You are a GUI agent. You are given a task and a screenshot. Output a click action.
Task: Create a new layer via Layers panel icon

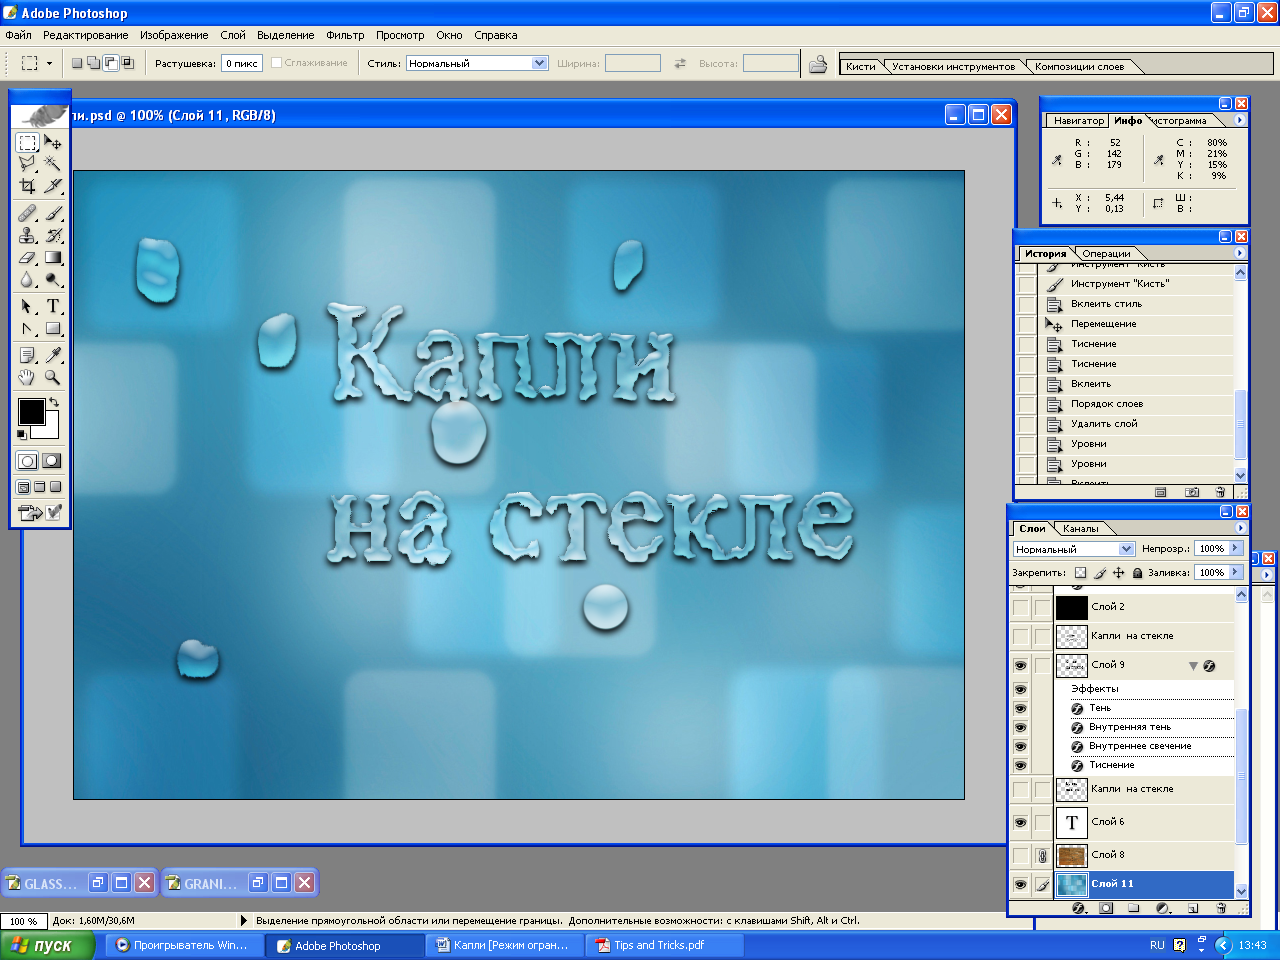click(x=1192, y=908)
